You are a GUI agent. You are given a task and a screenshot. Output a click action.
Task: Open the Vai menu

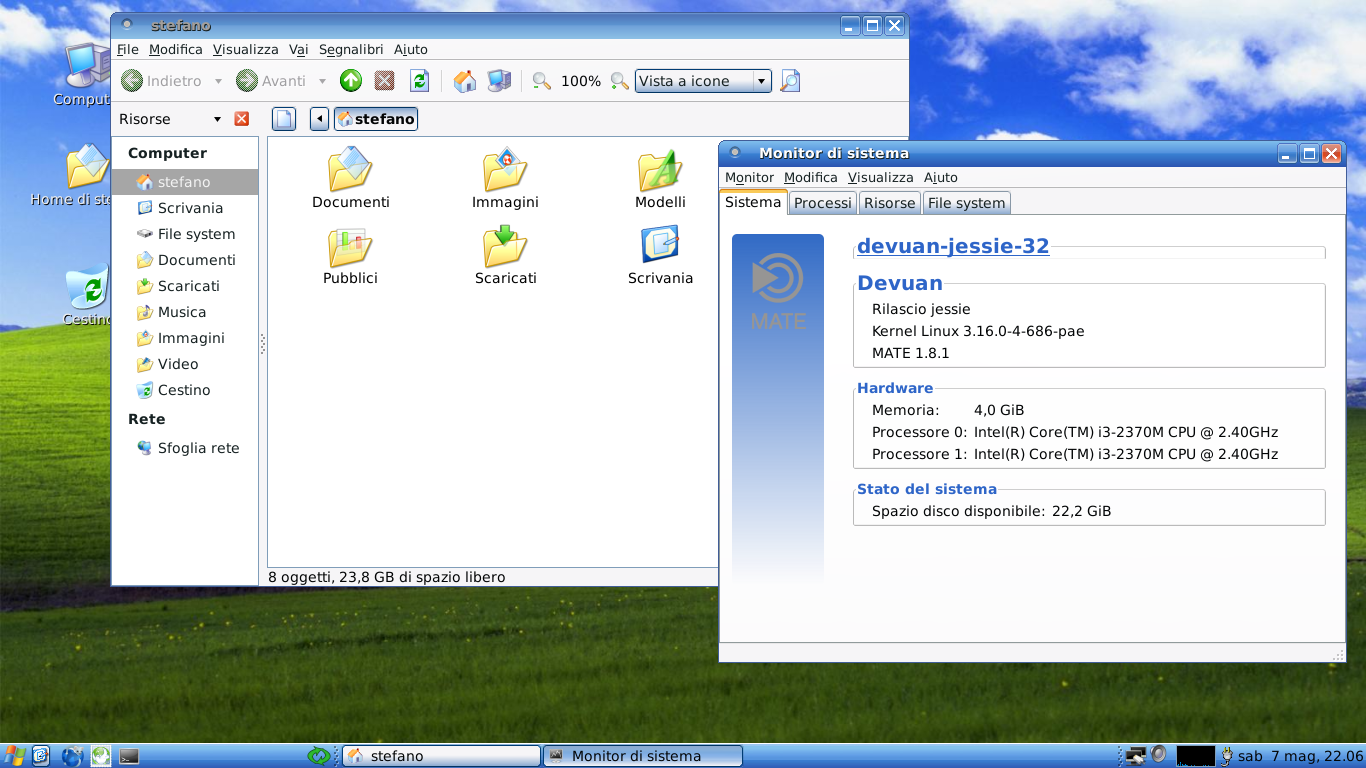coord(298,49)
